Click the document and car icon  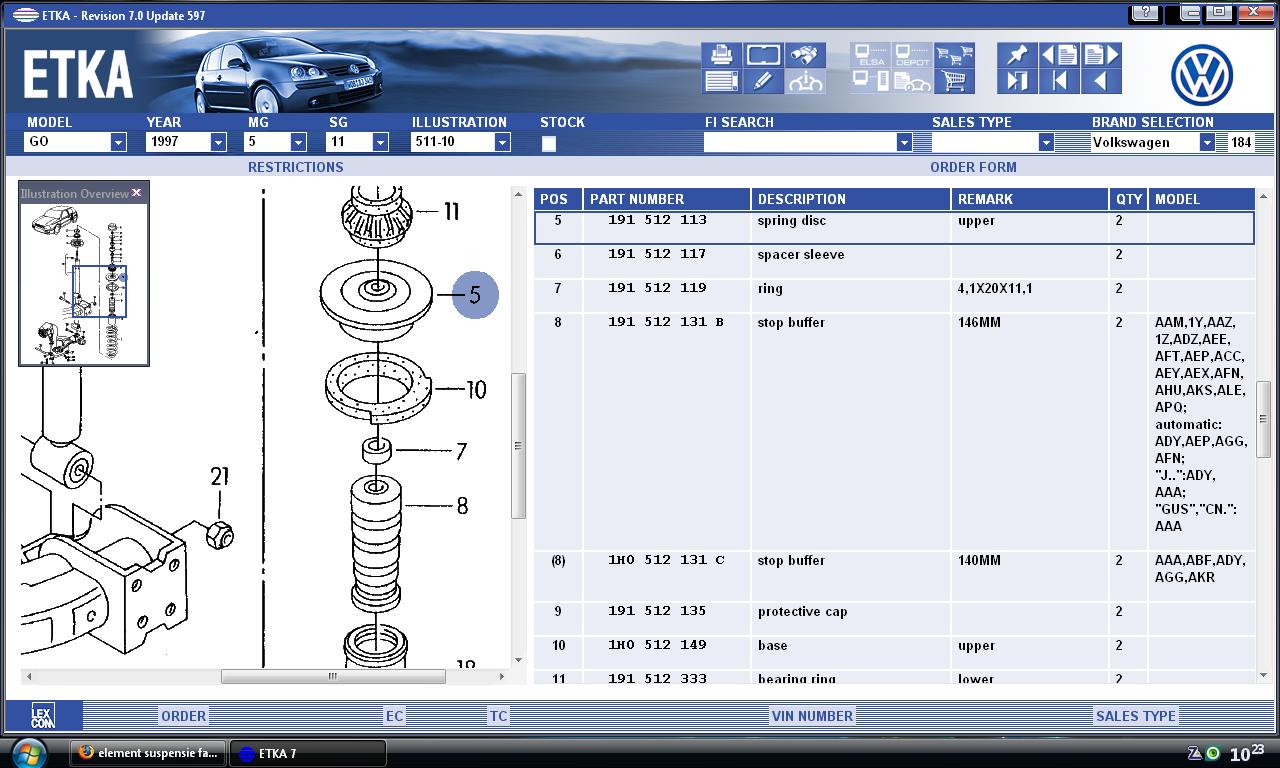[911, 81]
